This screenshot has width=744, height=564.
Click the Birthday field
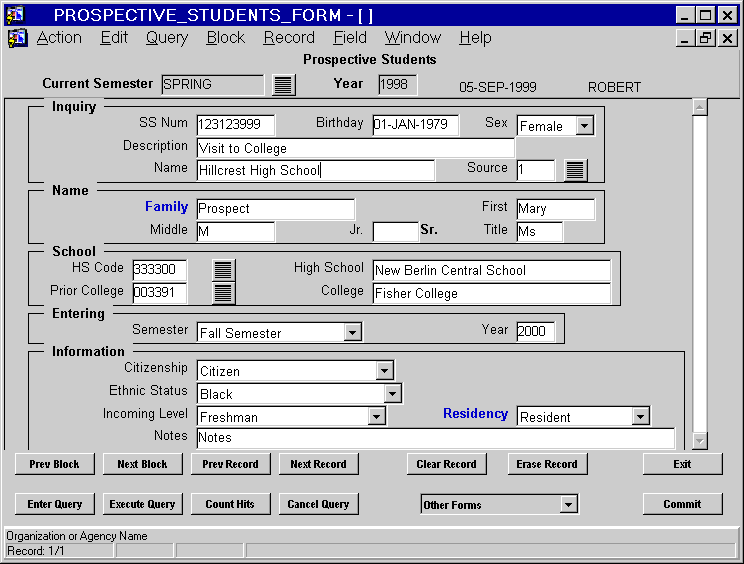coord(416,125)
